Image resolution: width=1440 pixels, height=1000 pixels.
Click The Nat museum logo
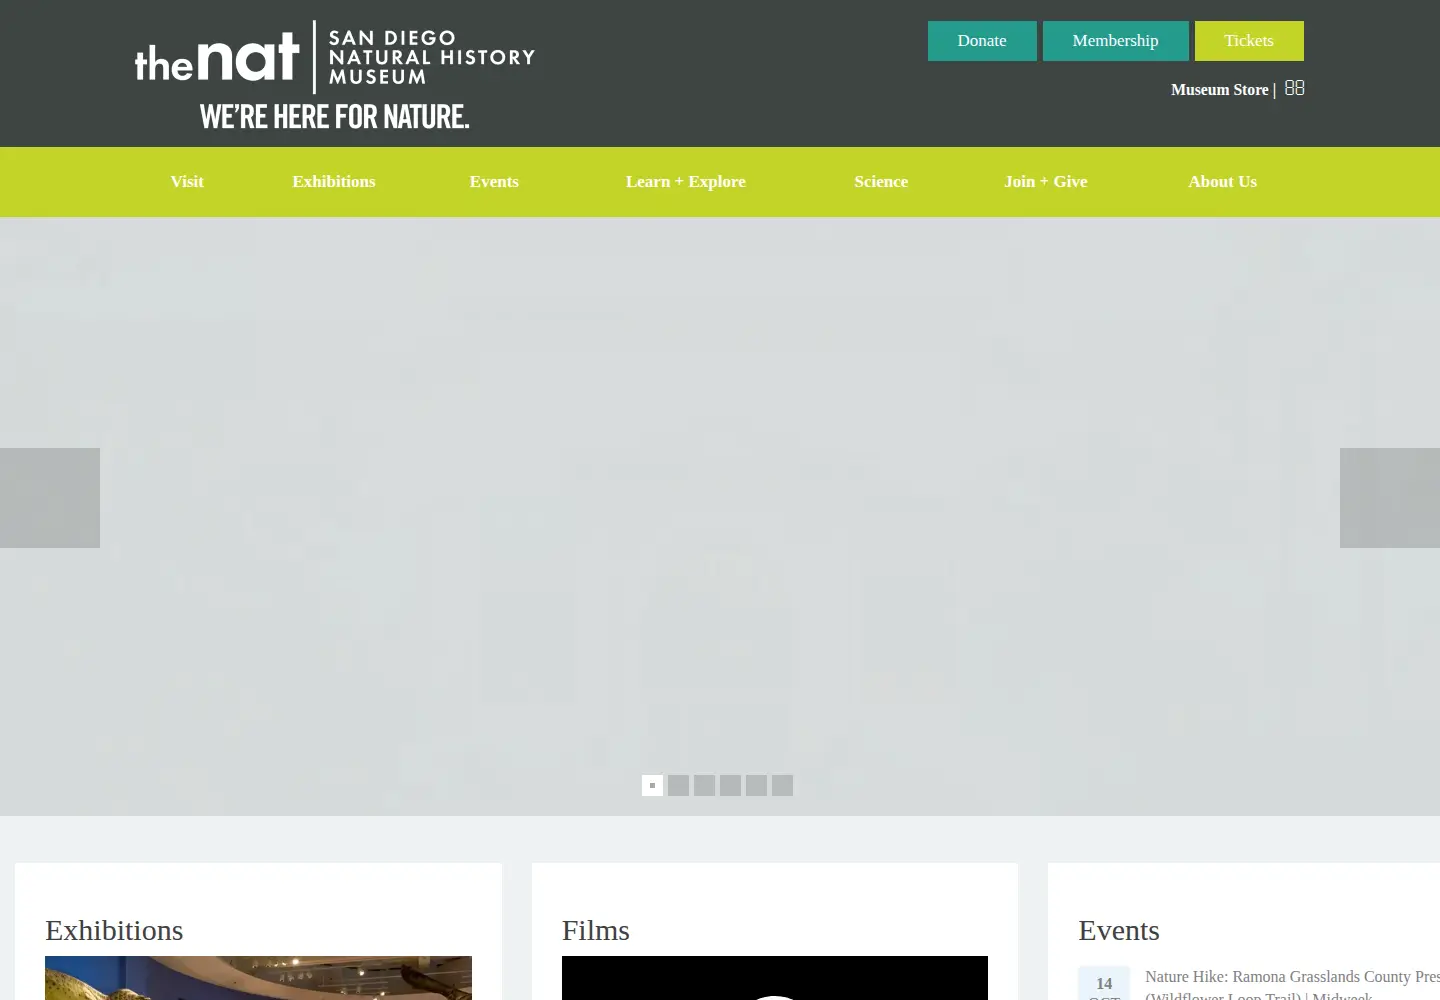[335, 76]
